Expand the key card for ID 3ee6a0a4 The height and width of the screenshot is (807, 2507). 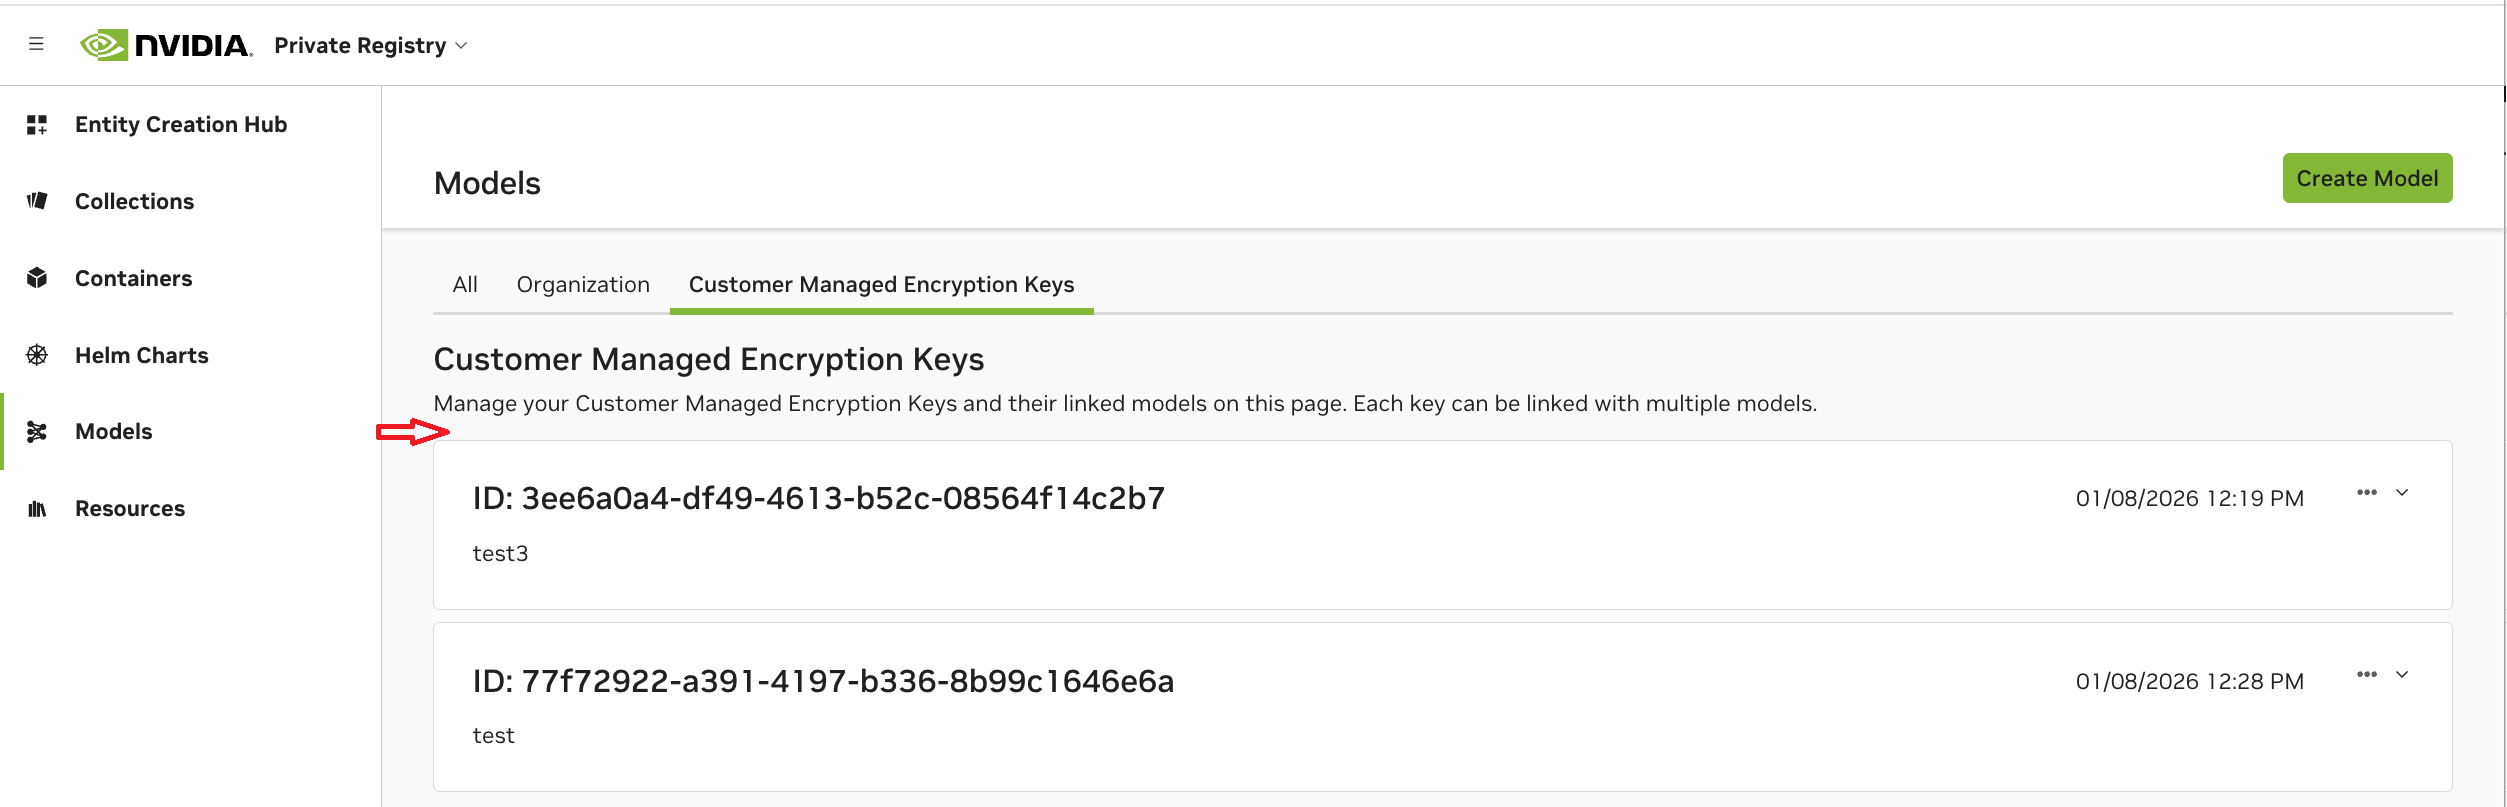[2400, 493]
